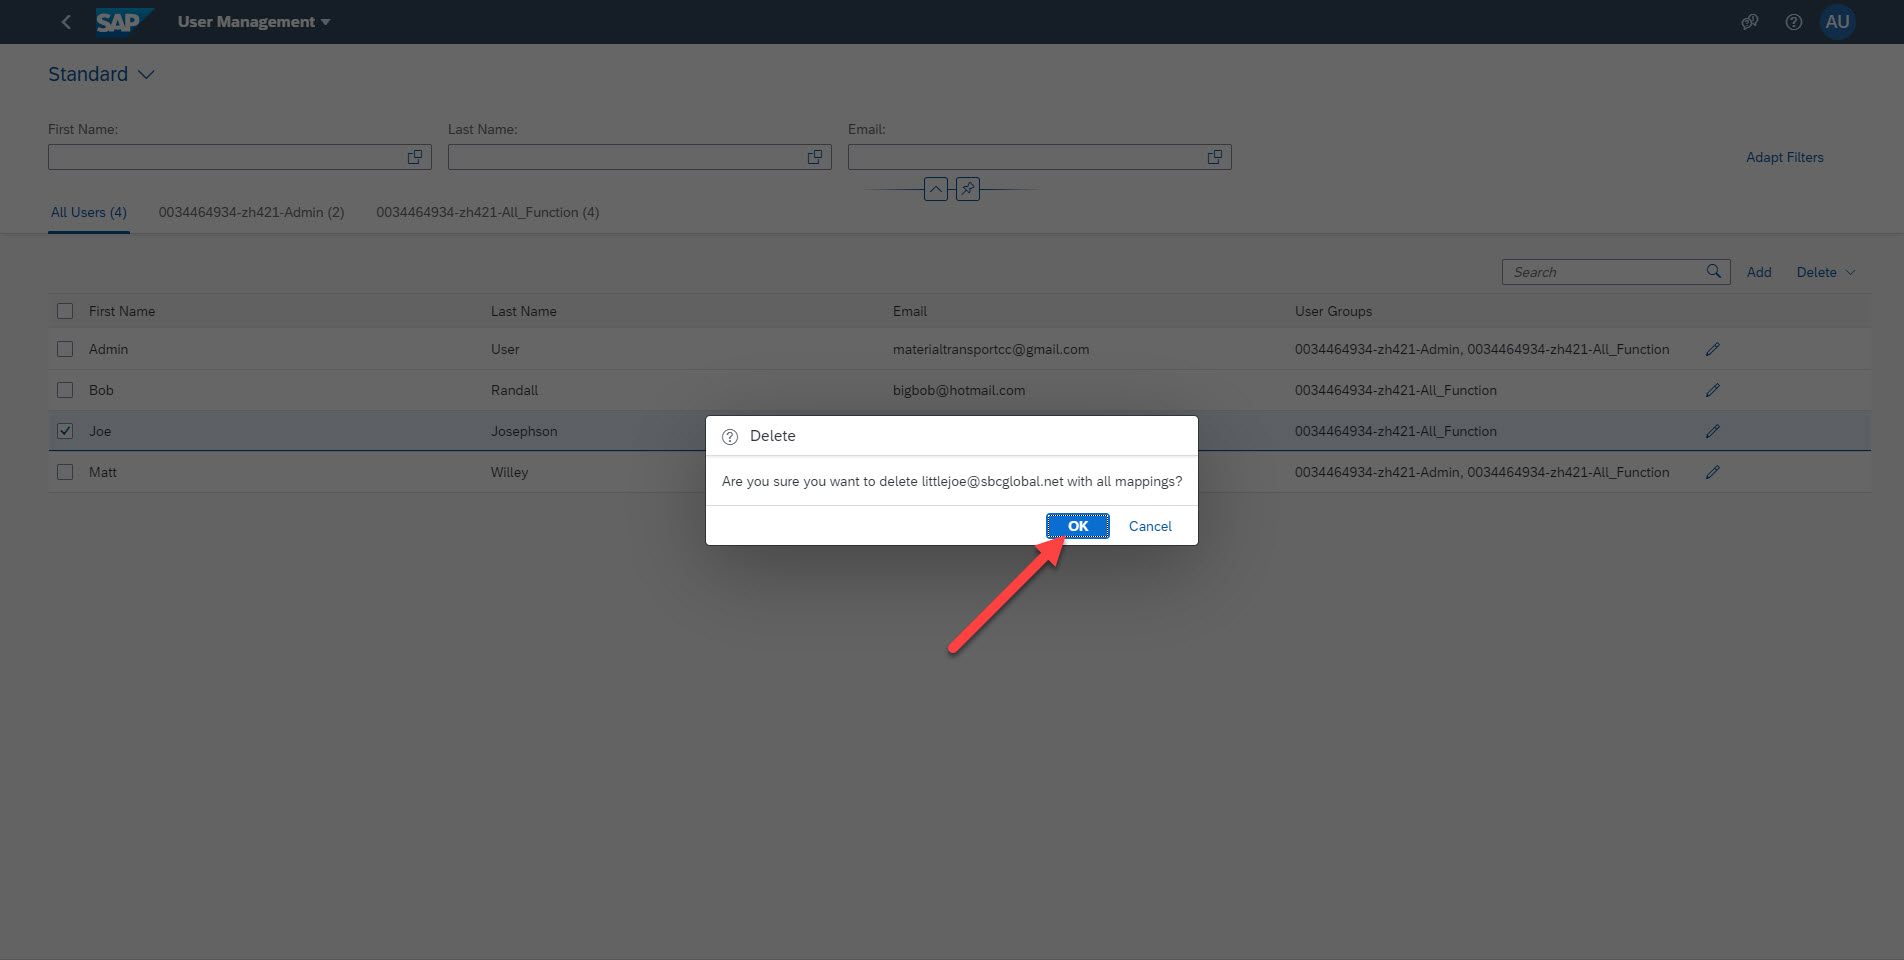The image size is (1904, 960).
Task: Click the Add user button
Action: (x=1759, y=272)
